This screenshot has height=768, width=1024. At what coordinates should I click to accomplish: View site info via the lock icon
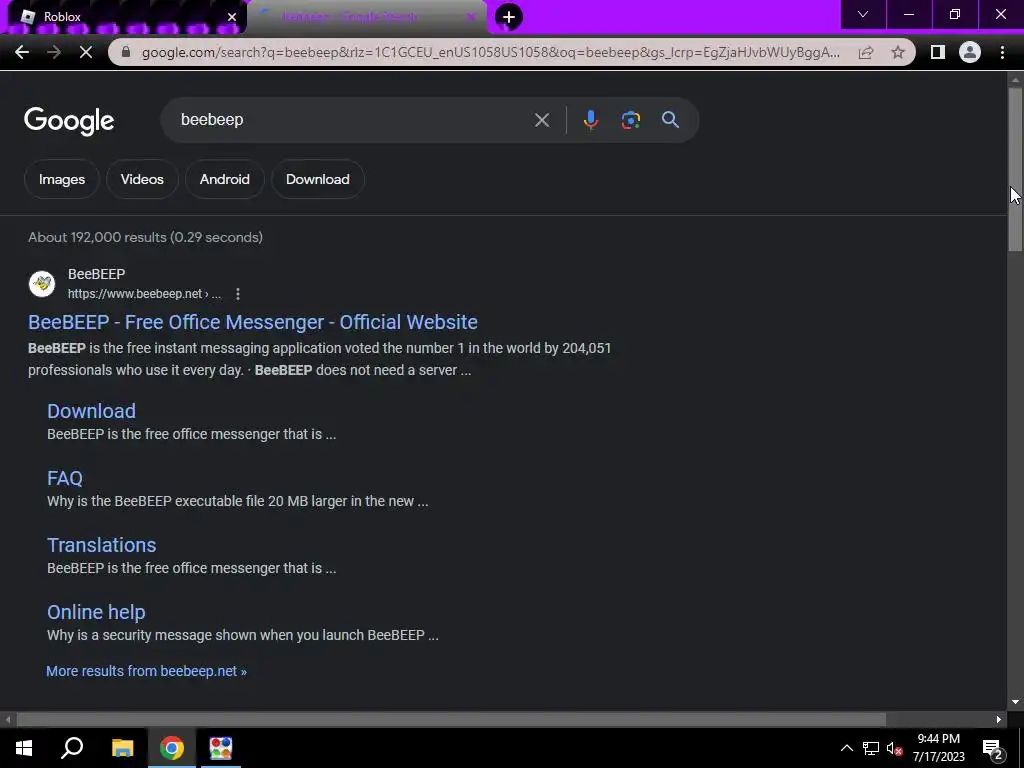click(x=126, y=52)
